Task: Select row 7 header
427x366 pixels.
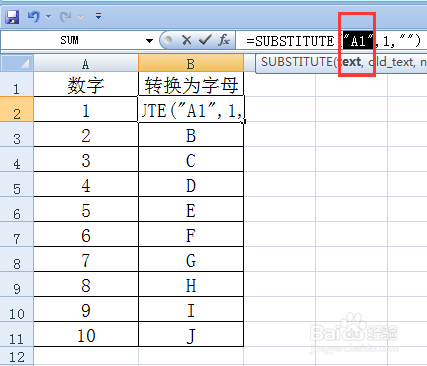Action: [17, 234]
